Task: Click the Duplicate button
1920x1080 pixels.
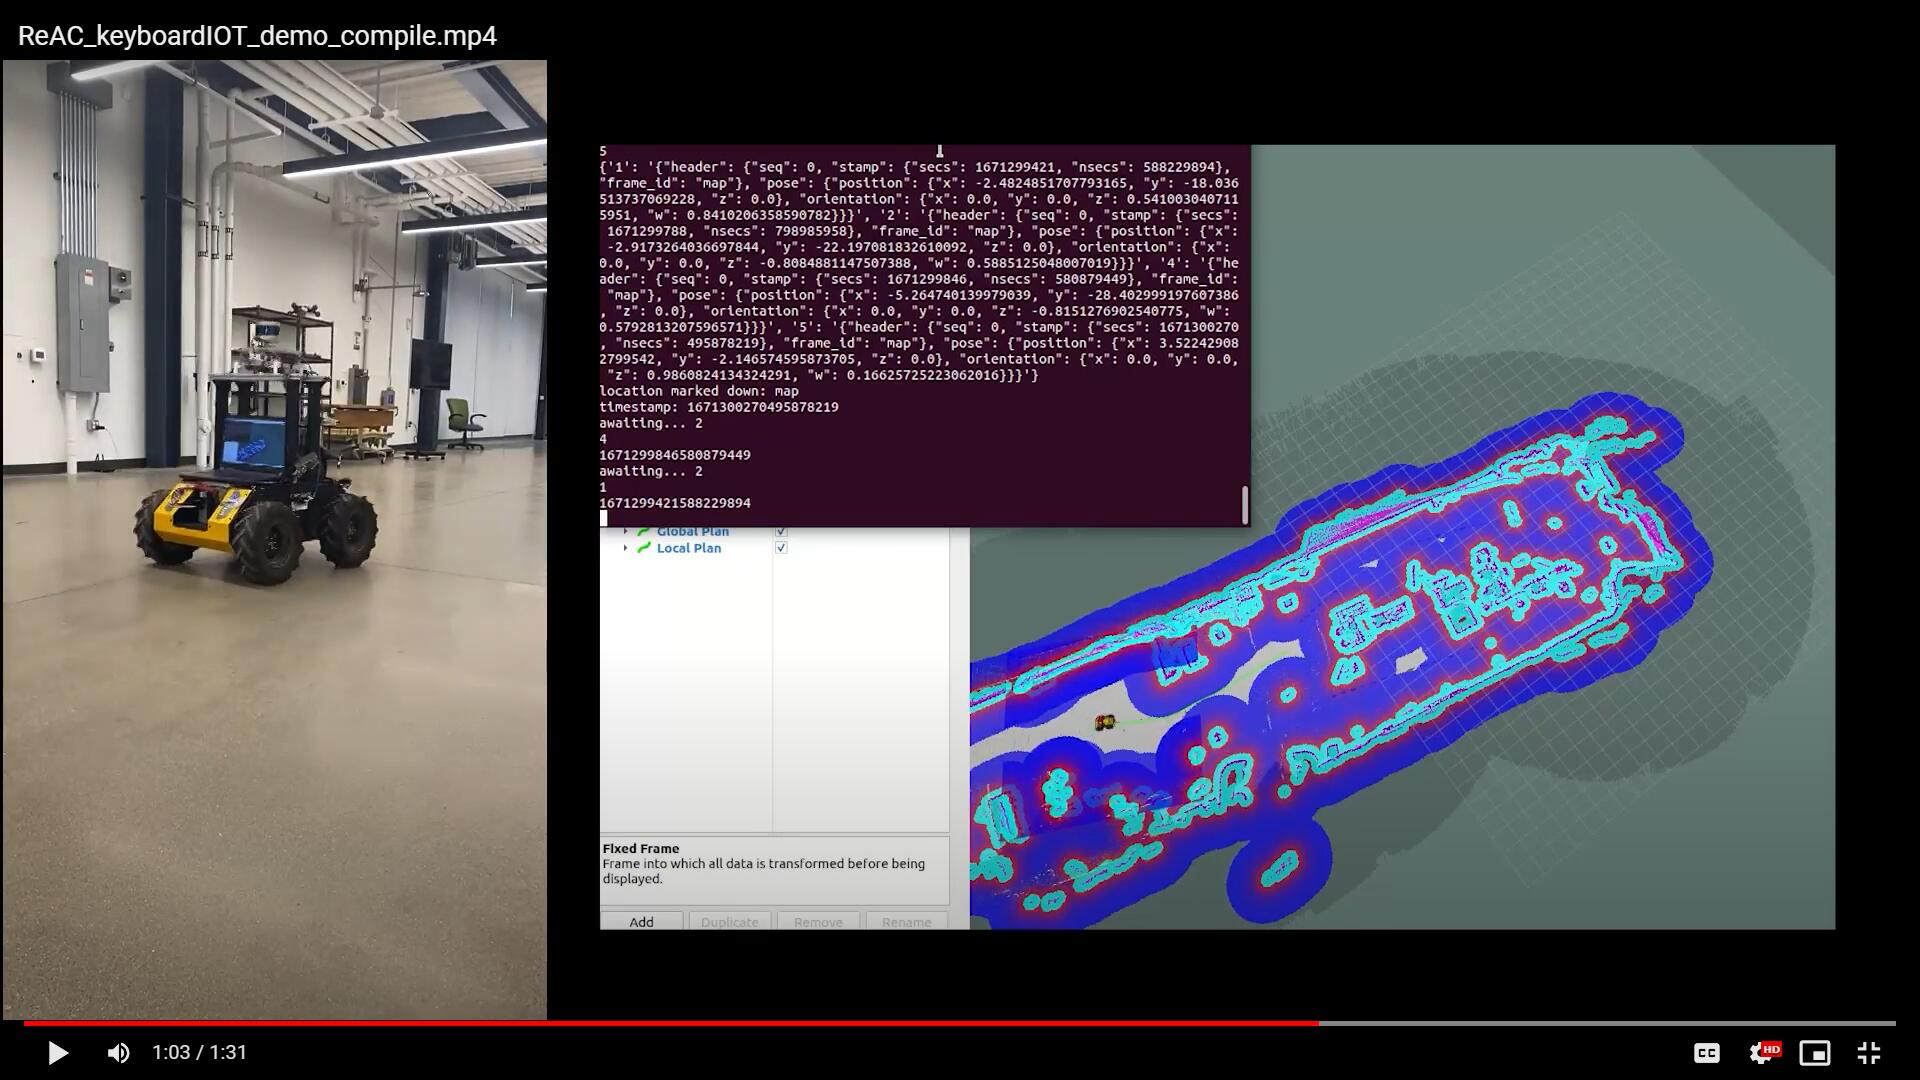Action: tap(729, 922)
